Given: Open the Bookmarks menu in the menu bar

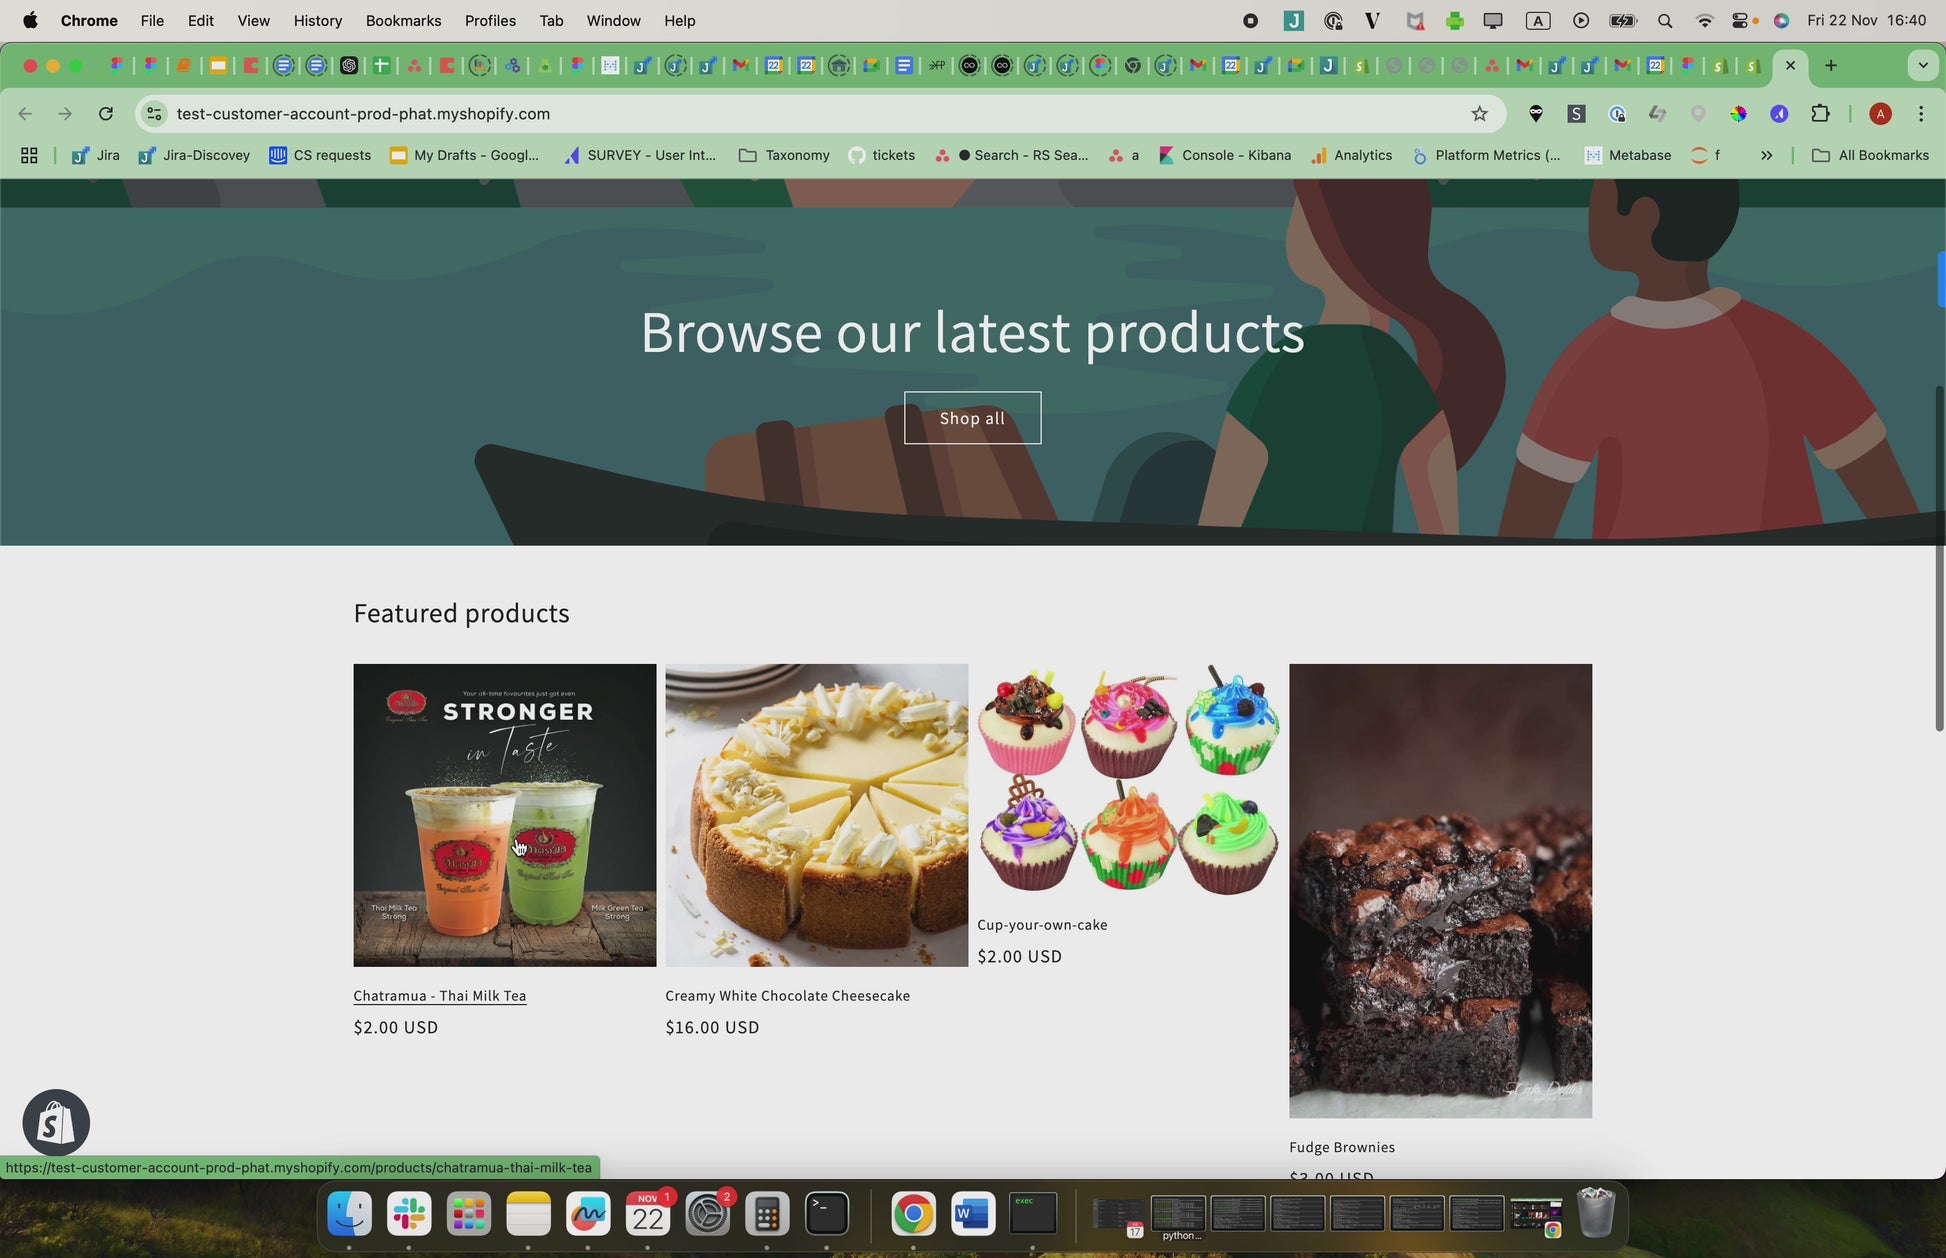Looking at the screenshot, I should coord(403,20).
